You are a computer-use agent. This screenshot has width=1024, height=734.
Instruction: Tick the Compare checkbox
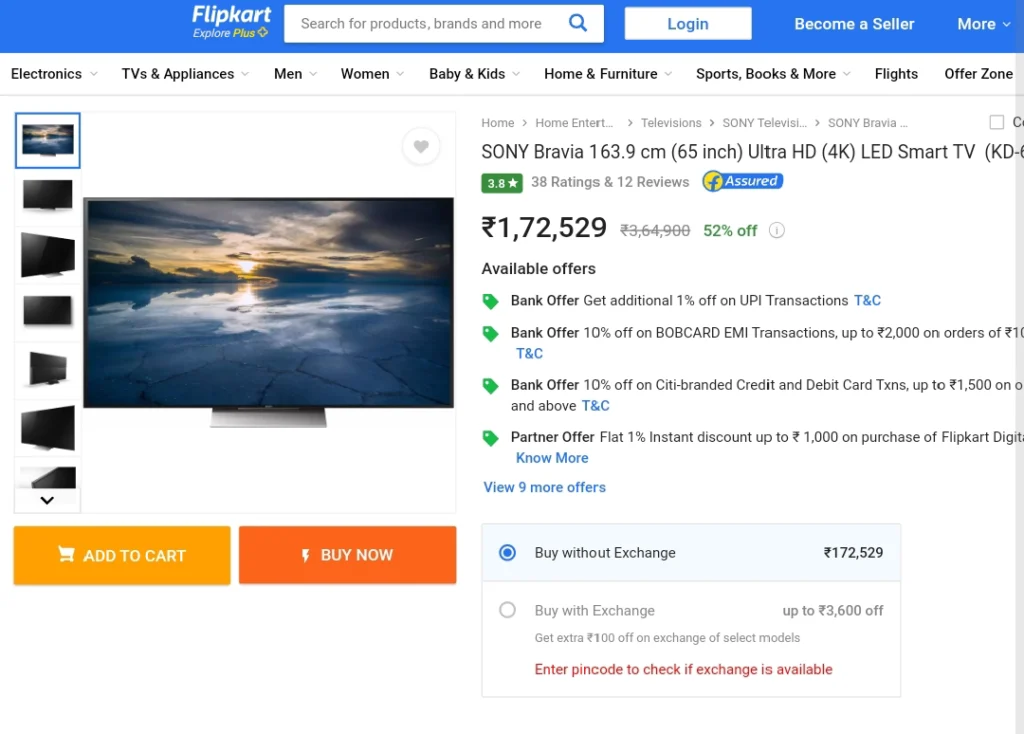(997, 122)
